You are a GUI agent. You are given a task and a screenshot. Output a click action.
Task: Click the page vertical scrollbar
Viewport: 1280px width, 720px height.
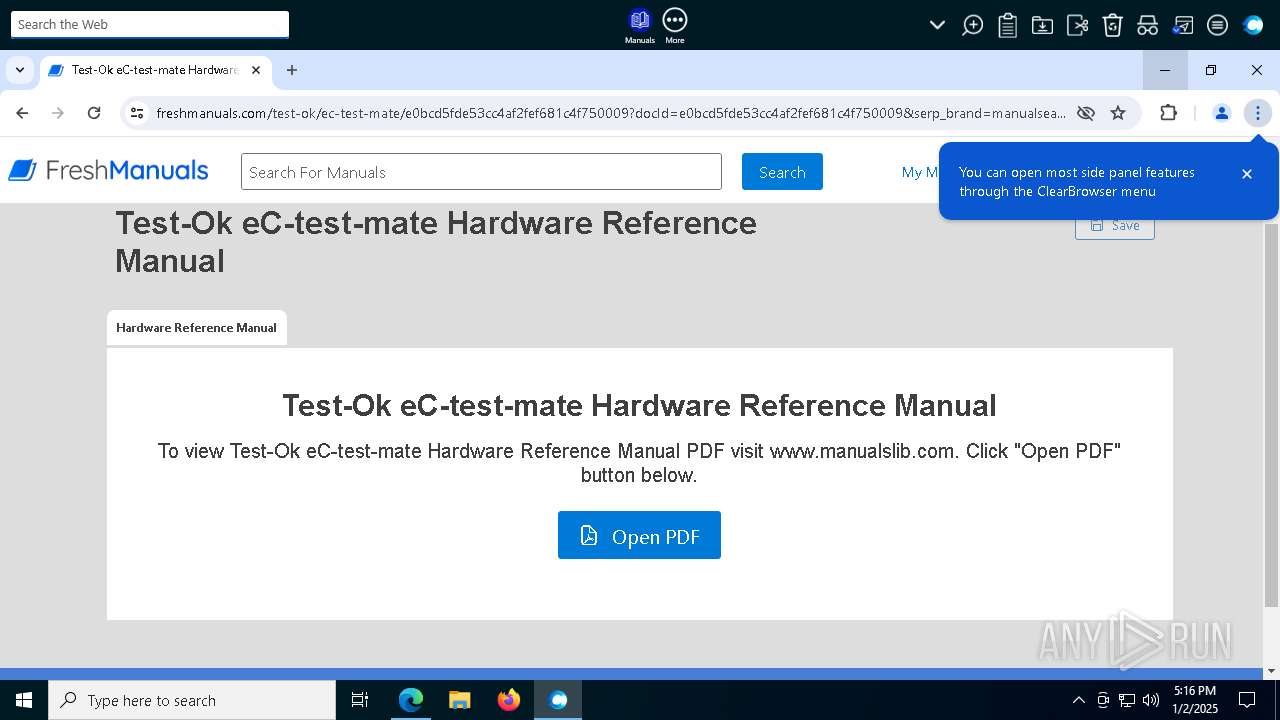point(1271,415)
